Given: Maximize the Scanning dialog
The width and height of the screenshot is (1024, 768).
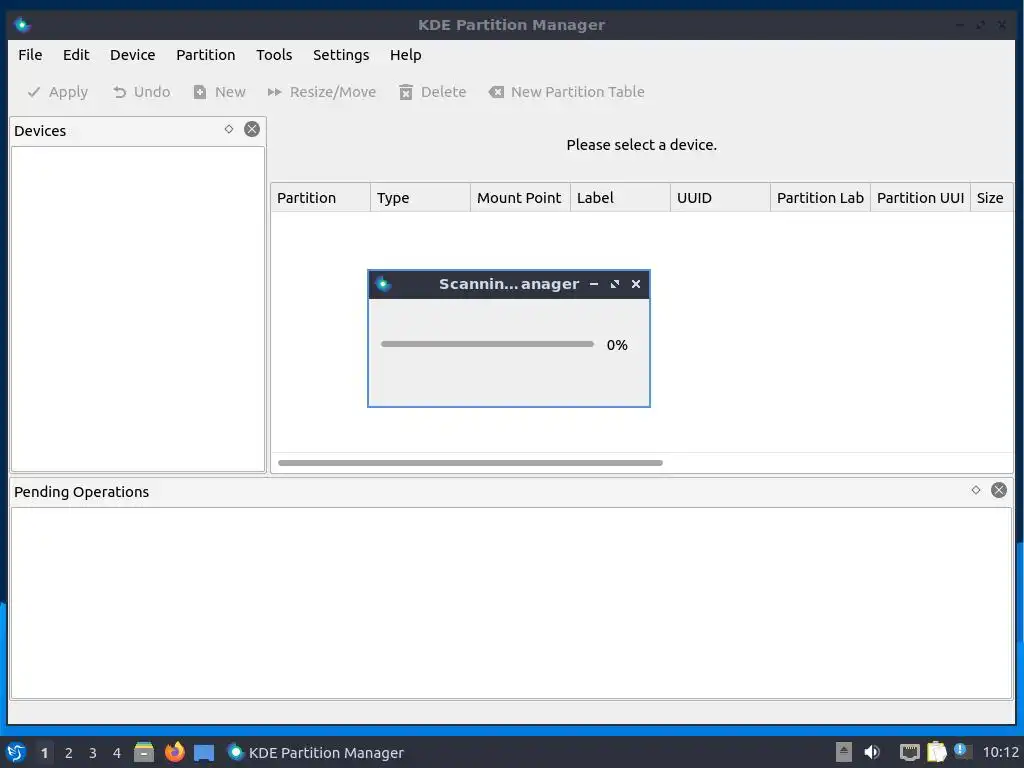Looking at the screenshot, I should coord(615,284).
